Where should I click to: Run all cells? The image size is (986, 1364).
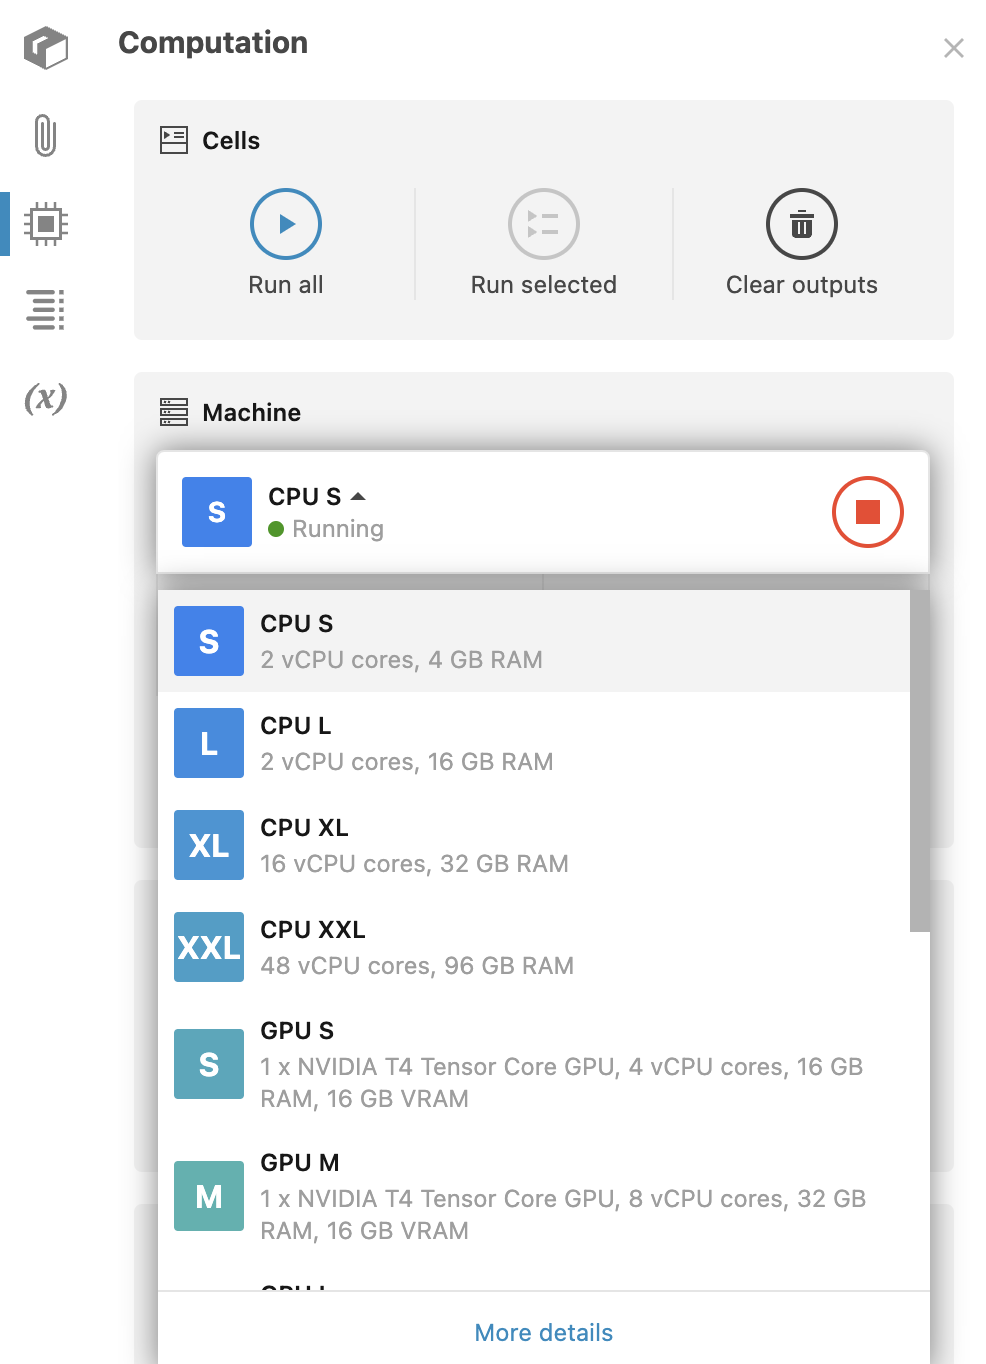point(285,224)
